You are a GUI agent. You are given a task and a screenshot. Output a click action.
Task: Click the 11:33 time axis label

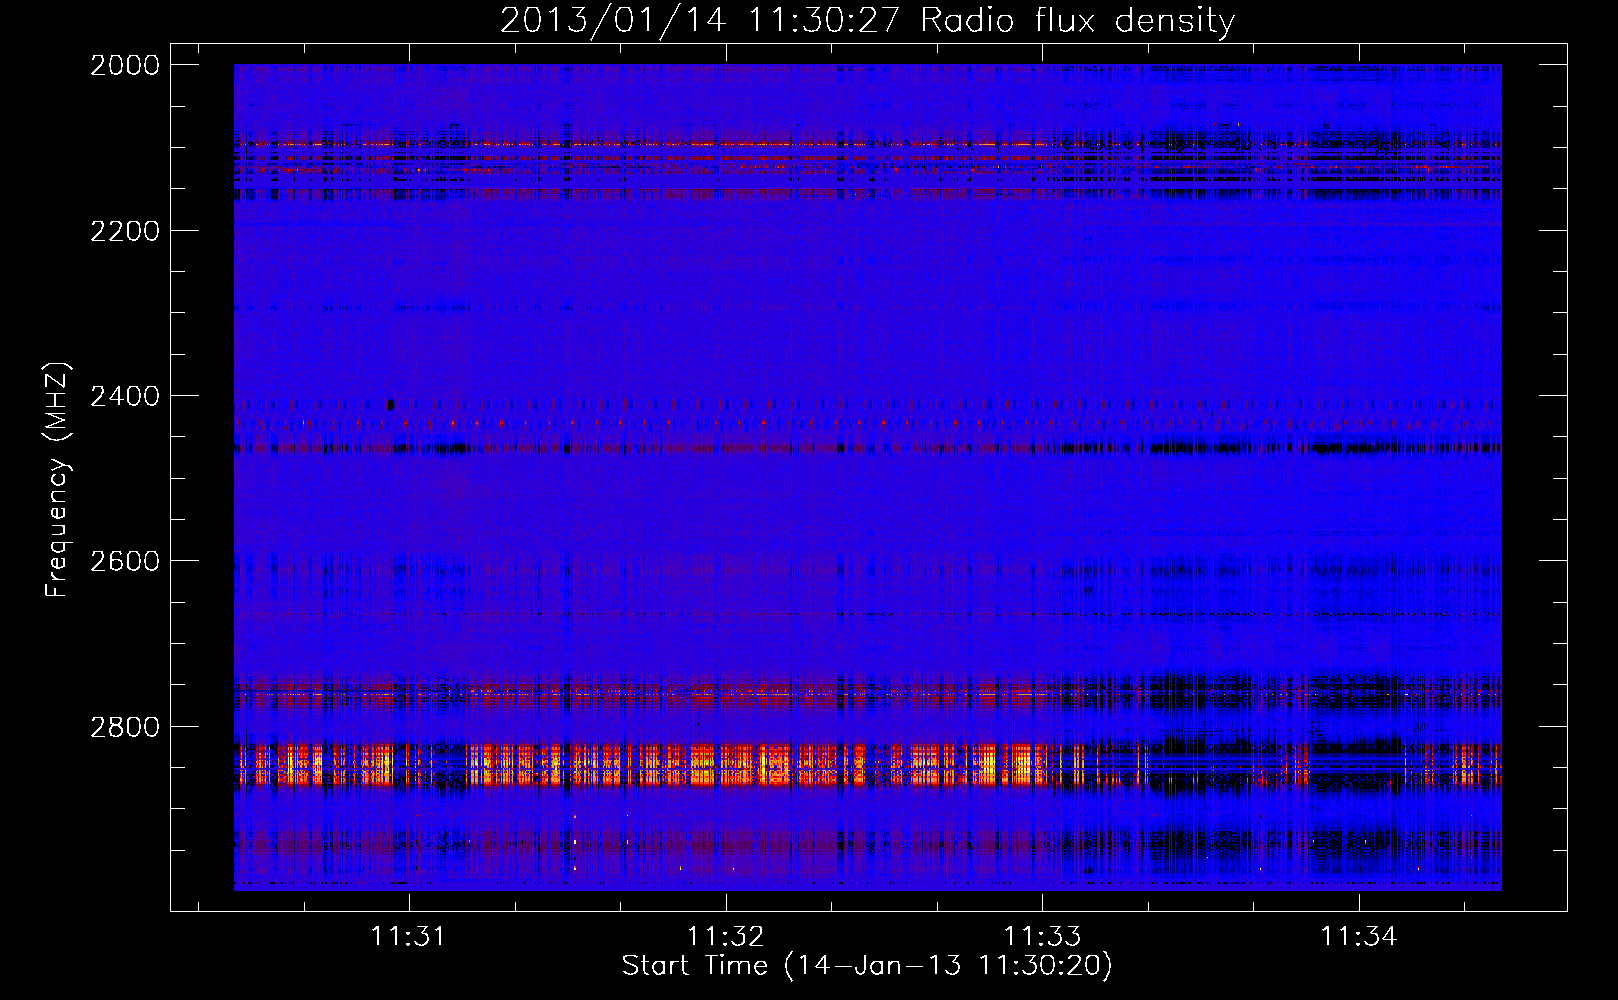(x=1042, y=936)
